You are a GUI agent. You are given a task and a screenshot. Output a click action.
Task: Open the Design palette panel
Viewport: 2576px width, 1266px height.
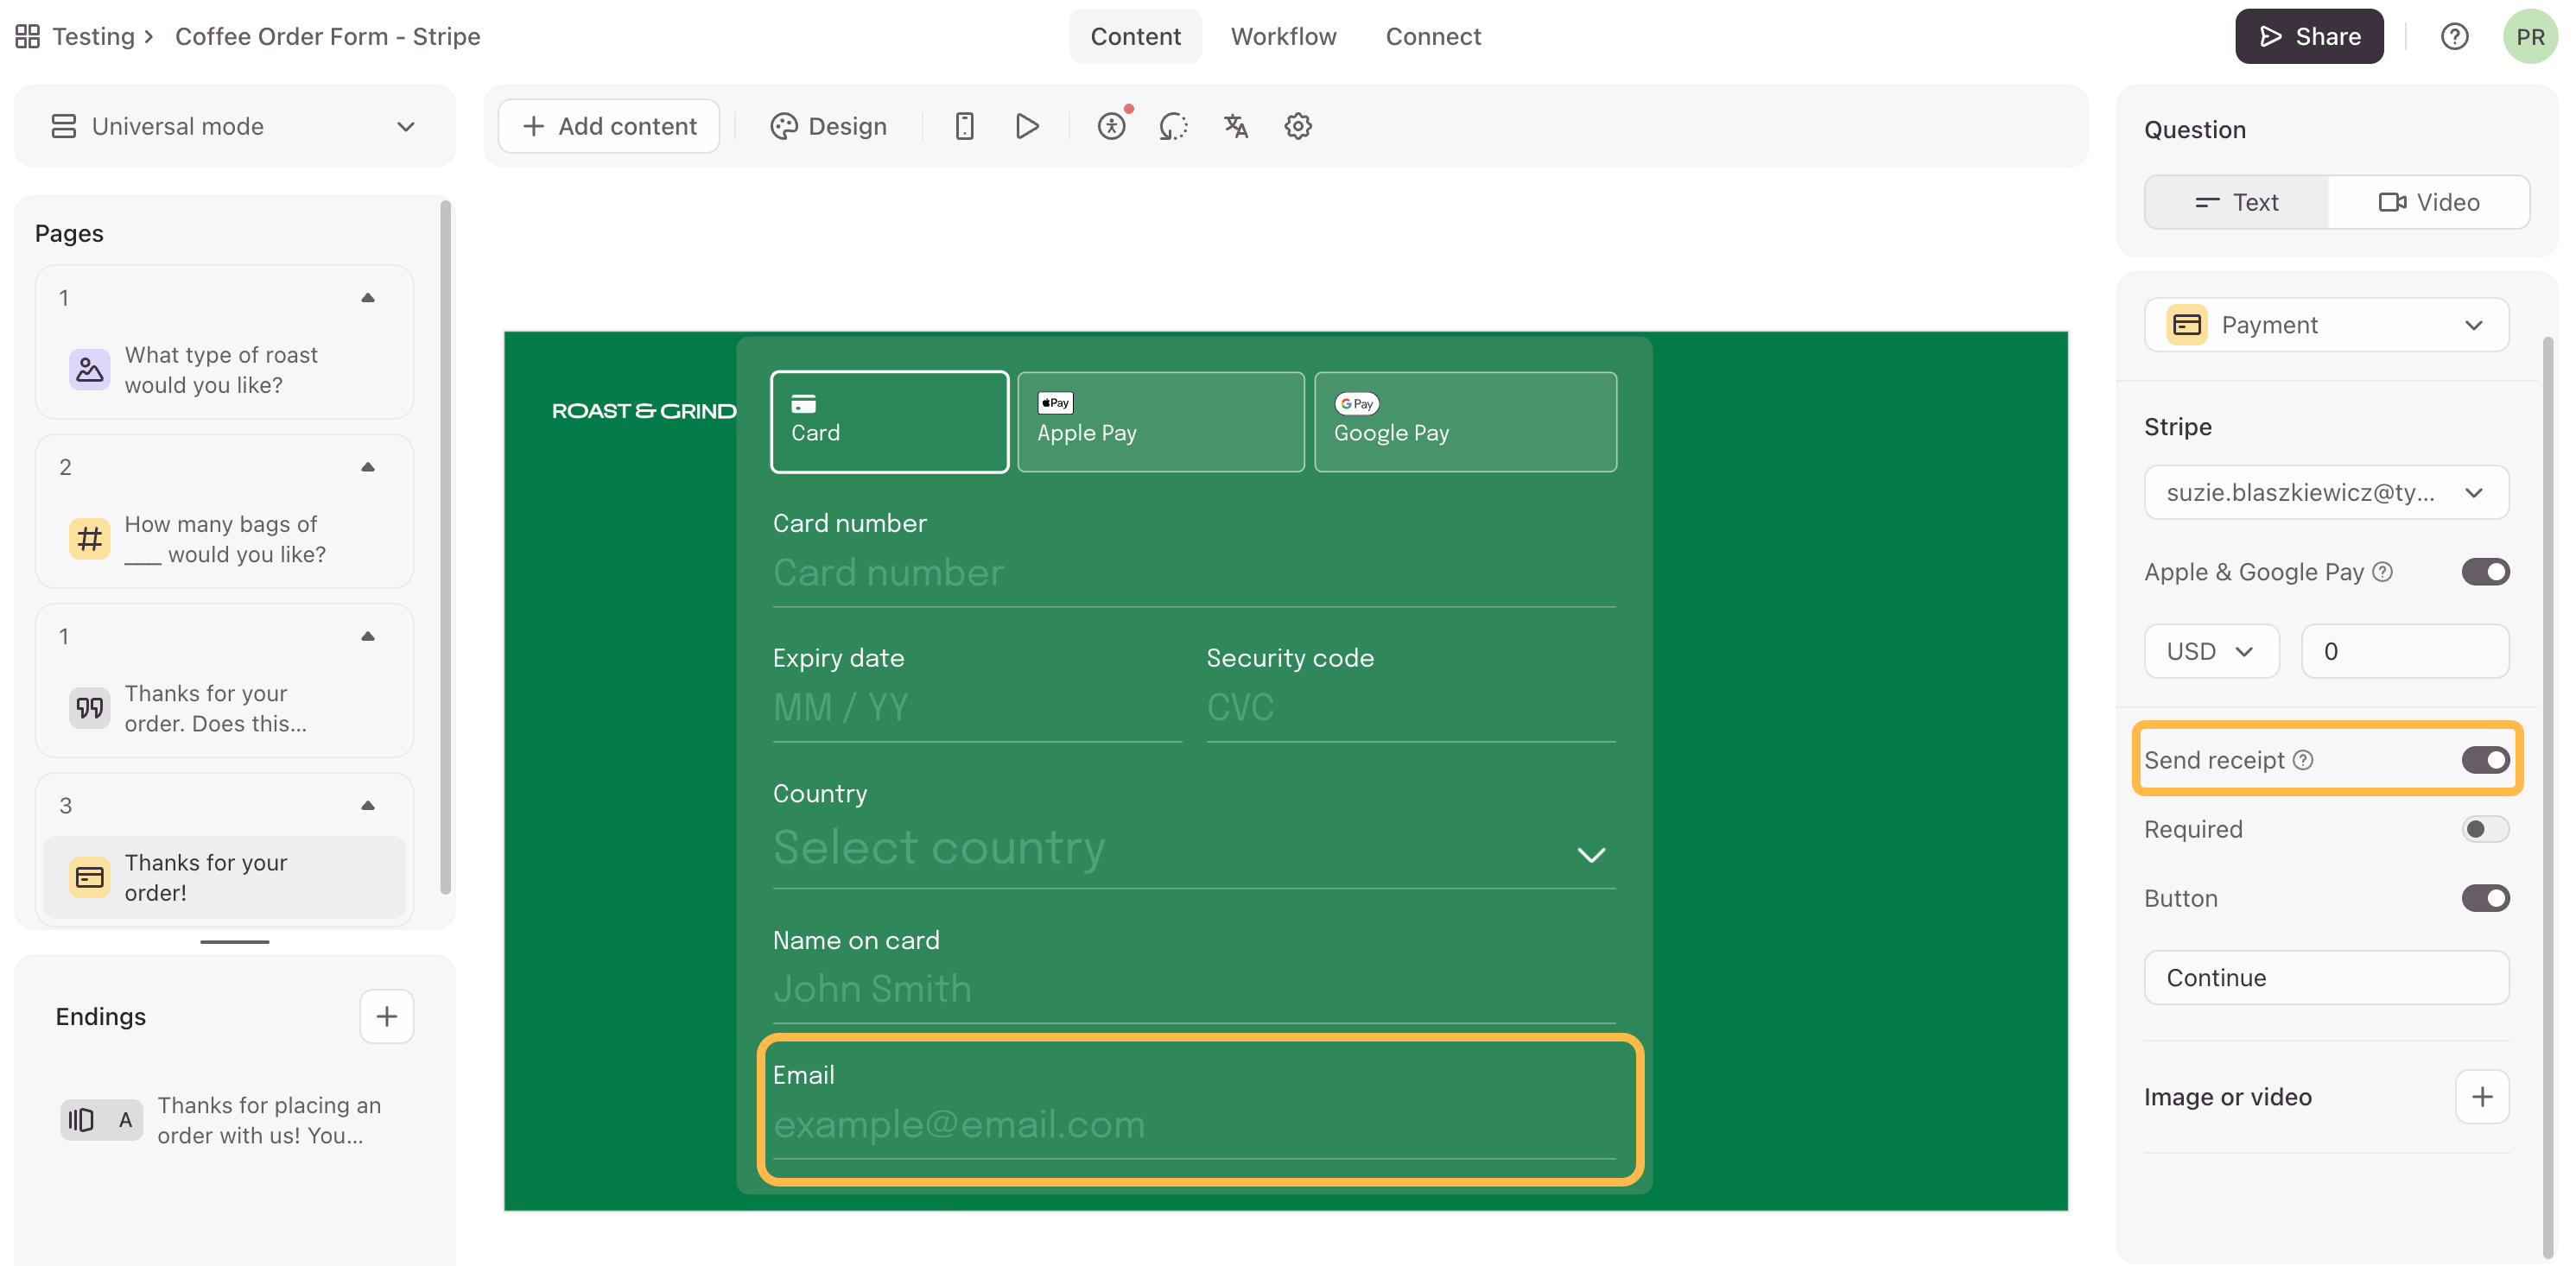click(828, 126)
